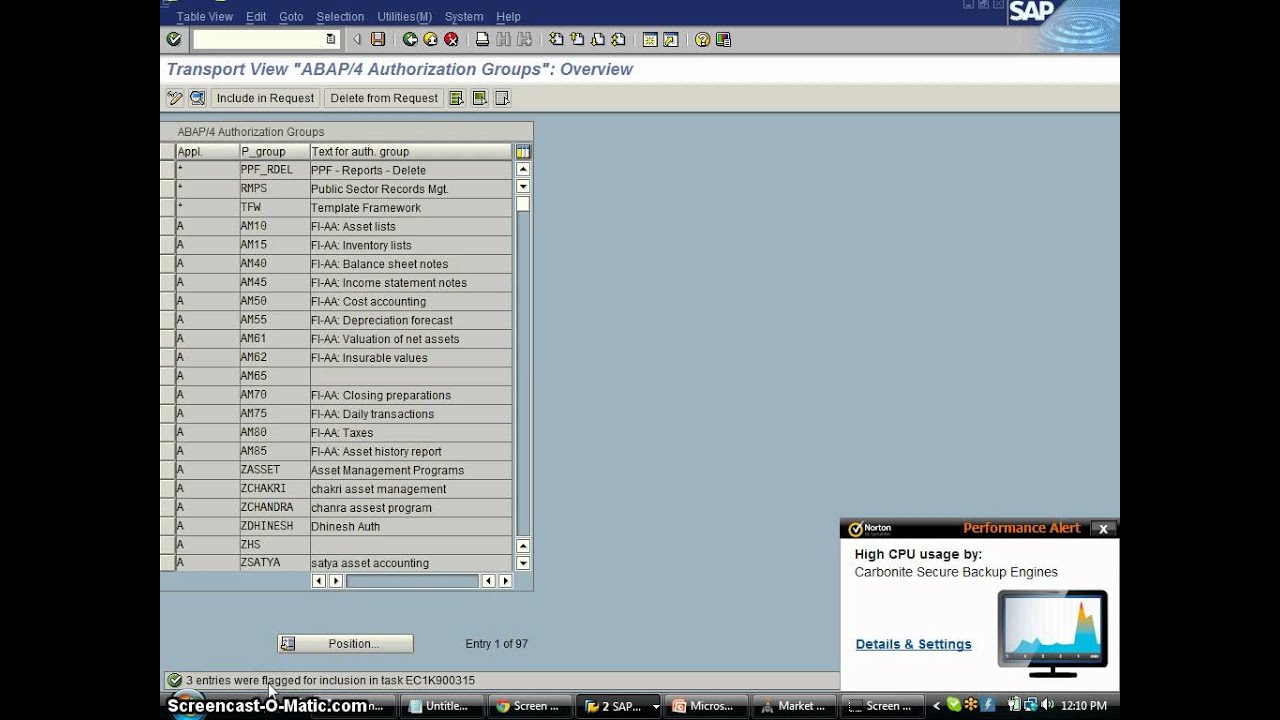Click the Create New Session icon
Viewport: 1280px width, 720px height.
click(x=650, y=39)
